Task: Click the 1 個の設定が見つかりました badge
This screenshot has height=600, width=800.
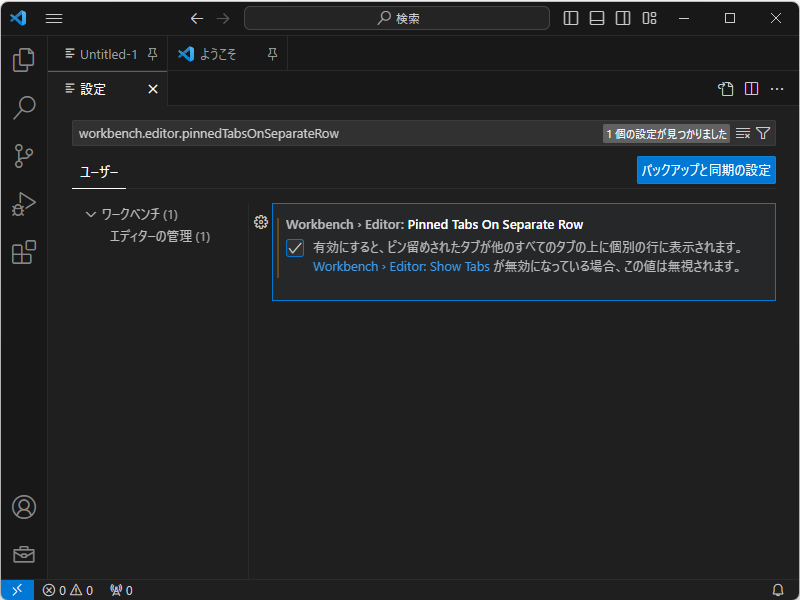Action: point(666,134)
